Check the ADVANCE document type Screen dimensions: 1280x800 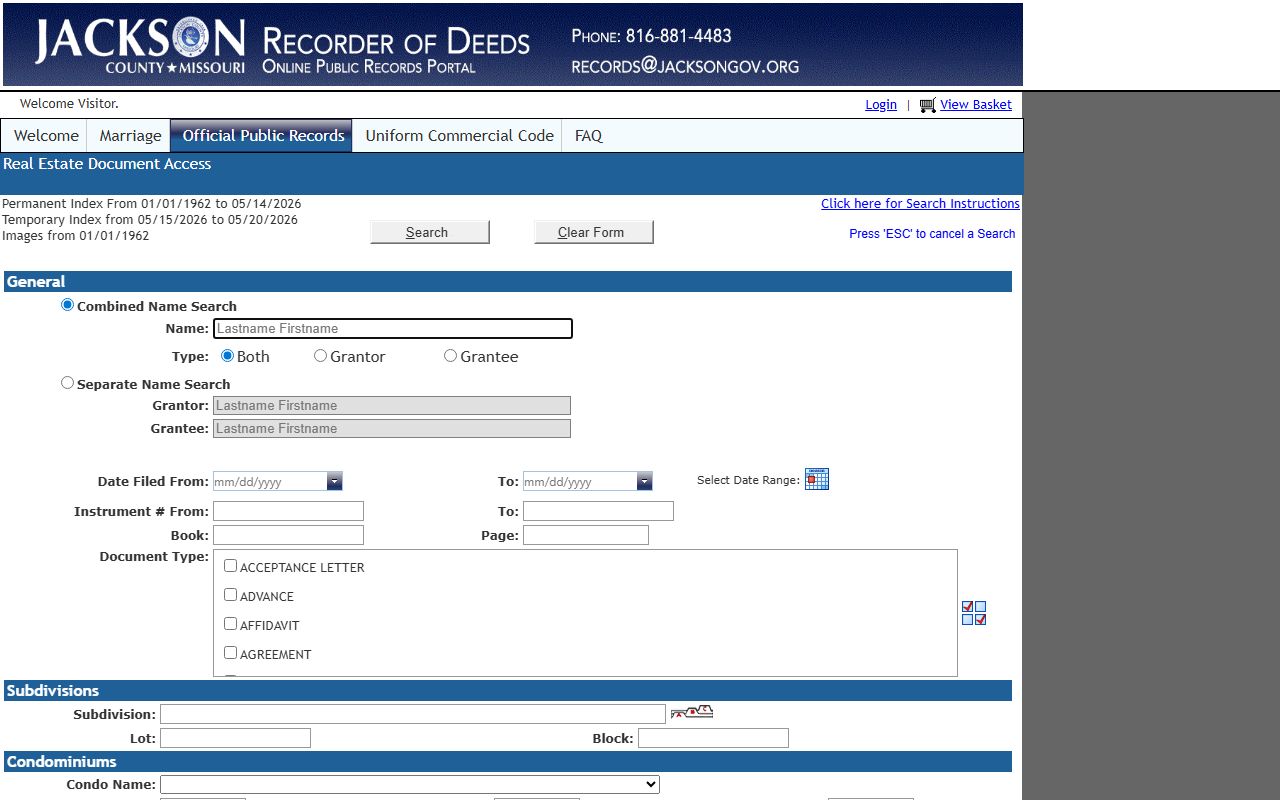tap(230, 595)
